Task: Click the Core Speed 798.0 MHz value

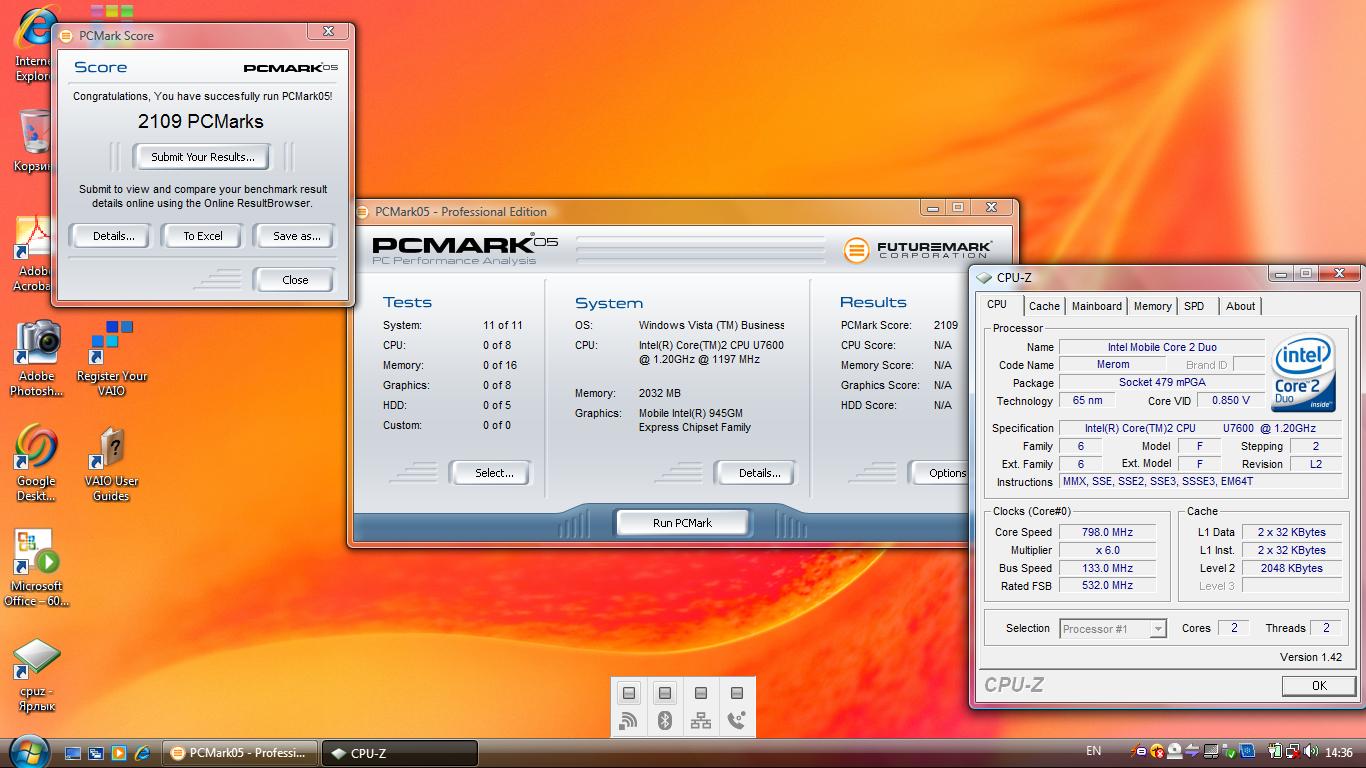Action: (1107, 532)
